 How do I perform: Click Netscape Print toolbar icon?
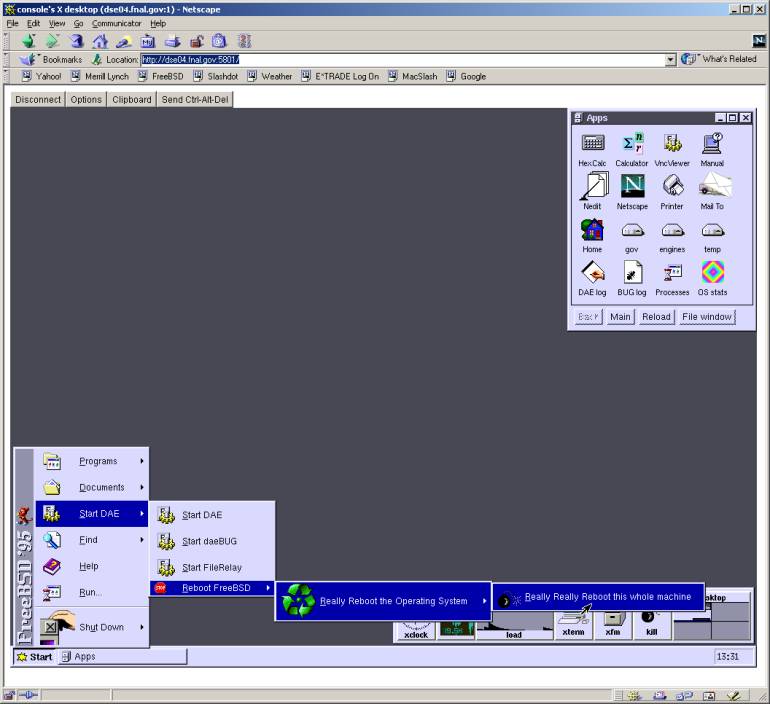tap(172, 42)
